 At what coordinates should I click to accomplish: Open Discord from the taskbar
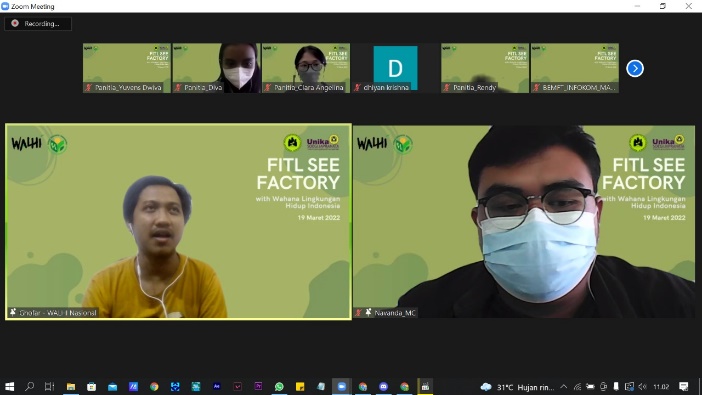384,386
